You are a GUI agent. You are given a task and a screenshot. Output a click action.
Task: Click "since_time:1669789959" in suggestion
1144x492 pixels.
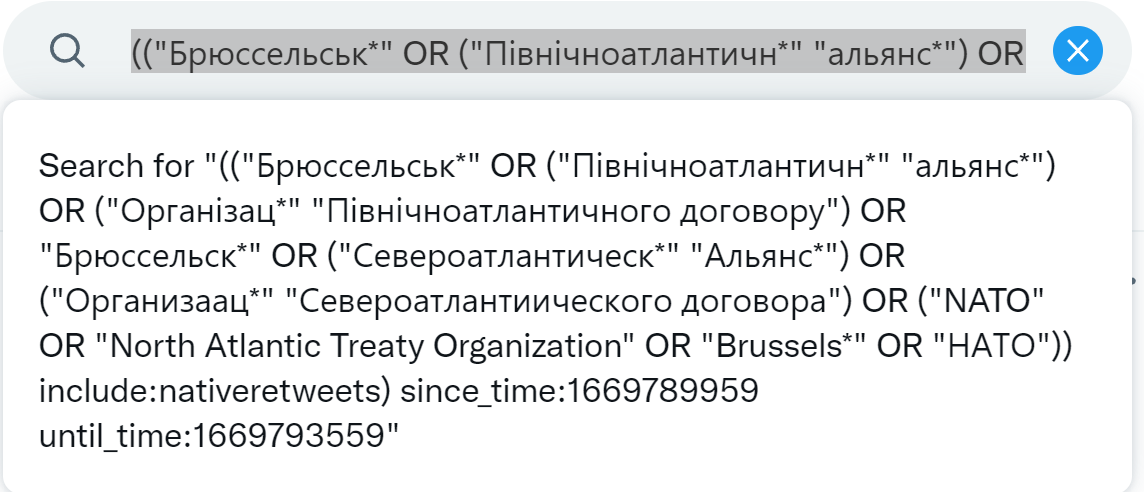[x=580, y=392]
